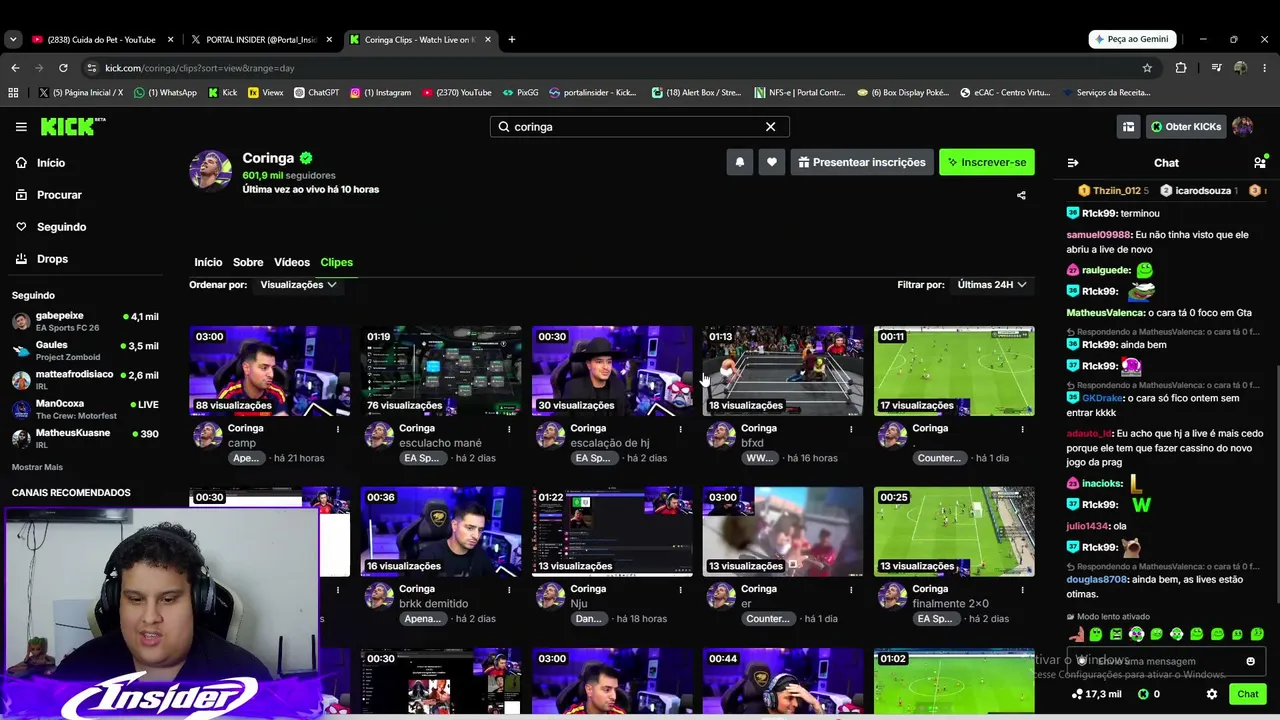
Task: Share the Coringa channel via share icon
Action: click(x=1021, y=195)
